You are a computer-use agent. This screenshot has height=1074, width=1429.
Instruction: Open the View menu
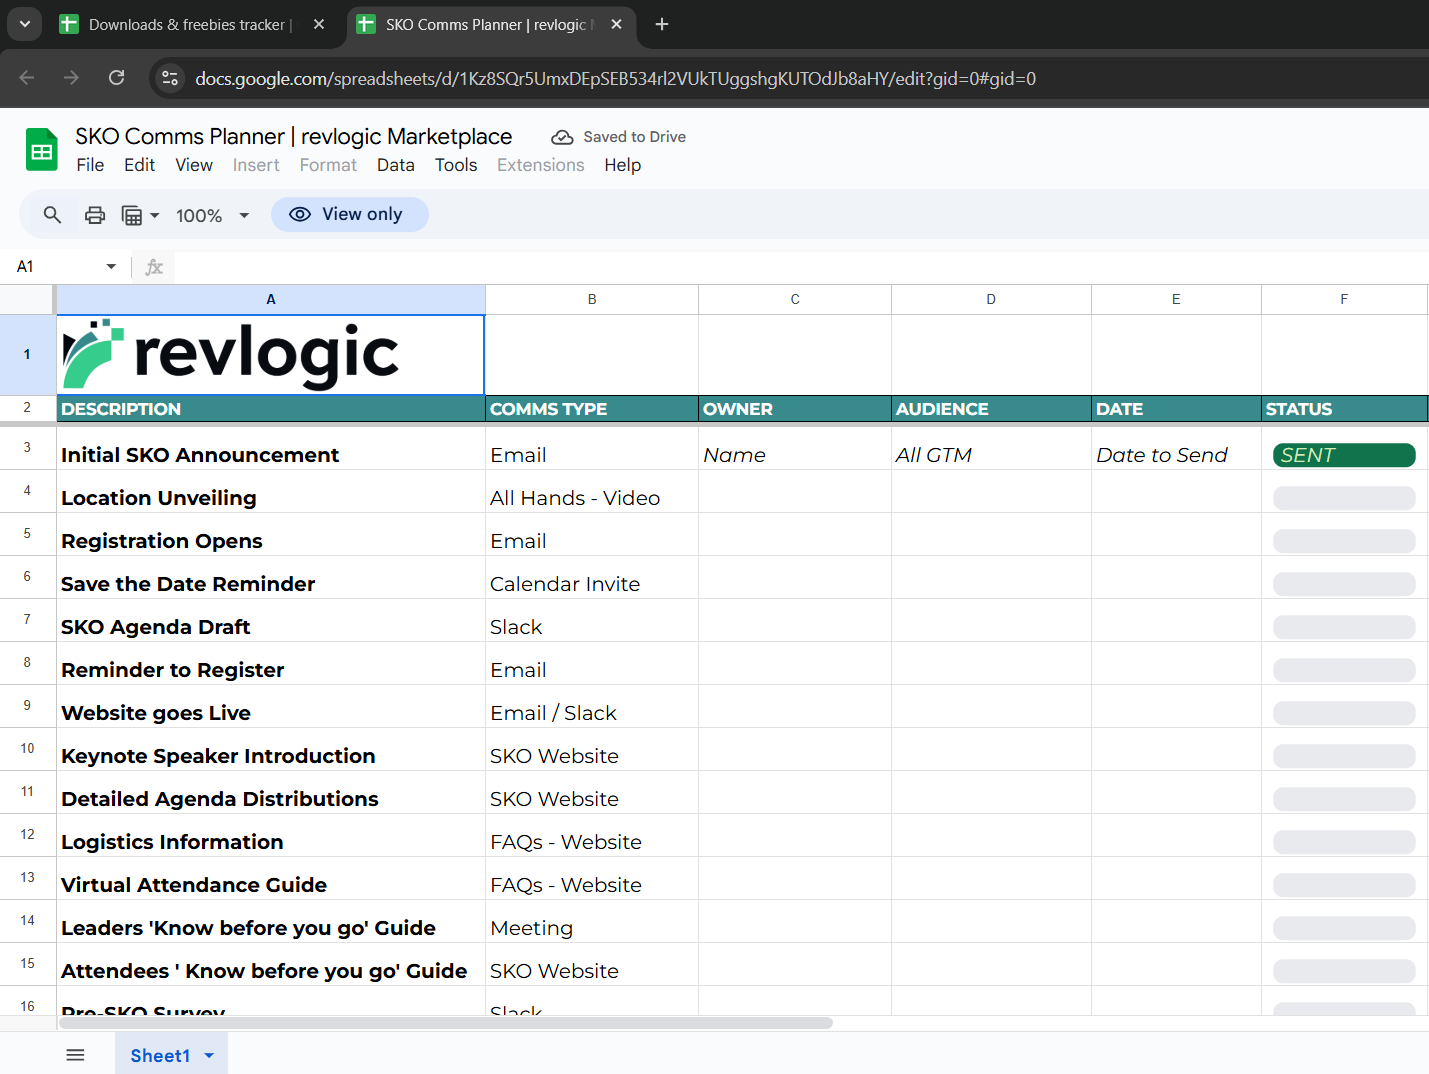pos(194,165)
